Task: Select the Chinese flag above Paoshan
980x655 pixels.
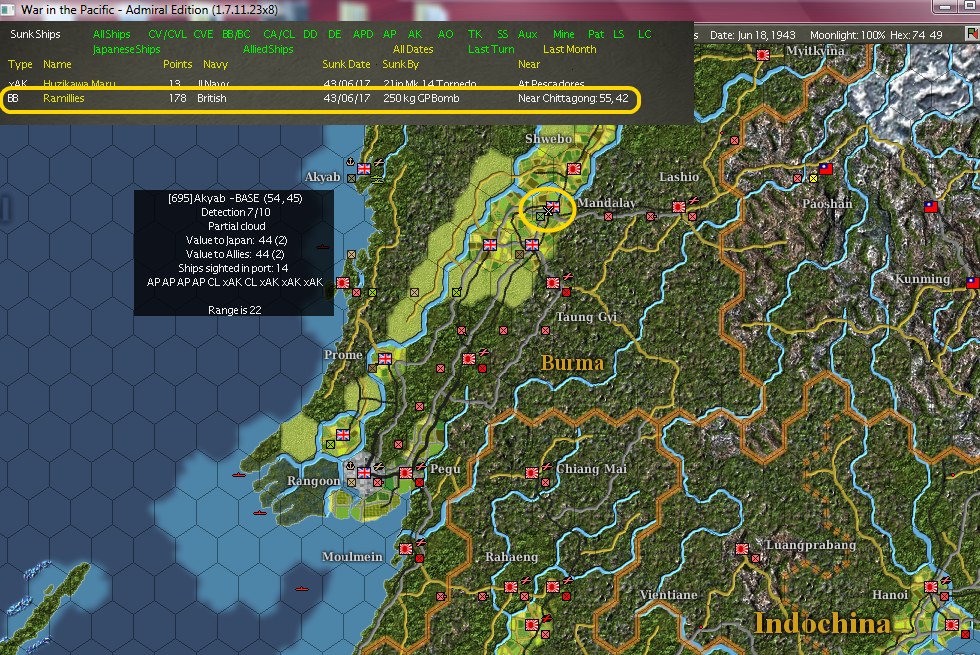Action: tap(826, 168)
